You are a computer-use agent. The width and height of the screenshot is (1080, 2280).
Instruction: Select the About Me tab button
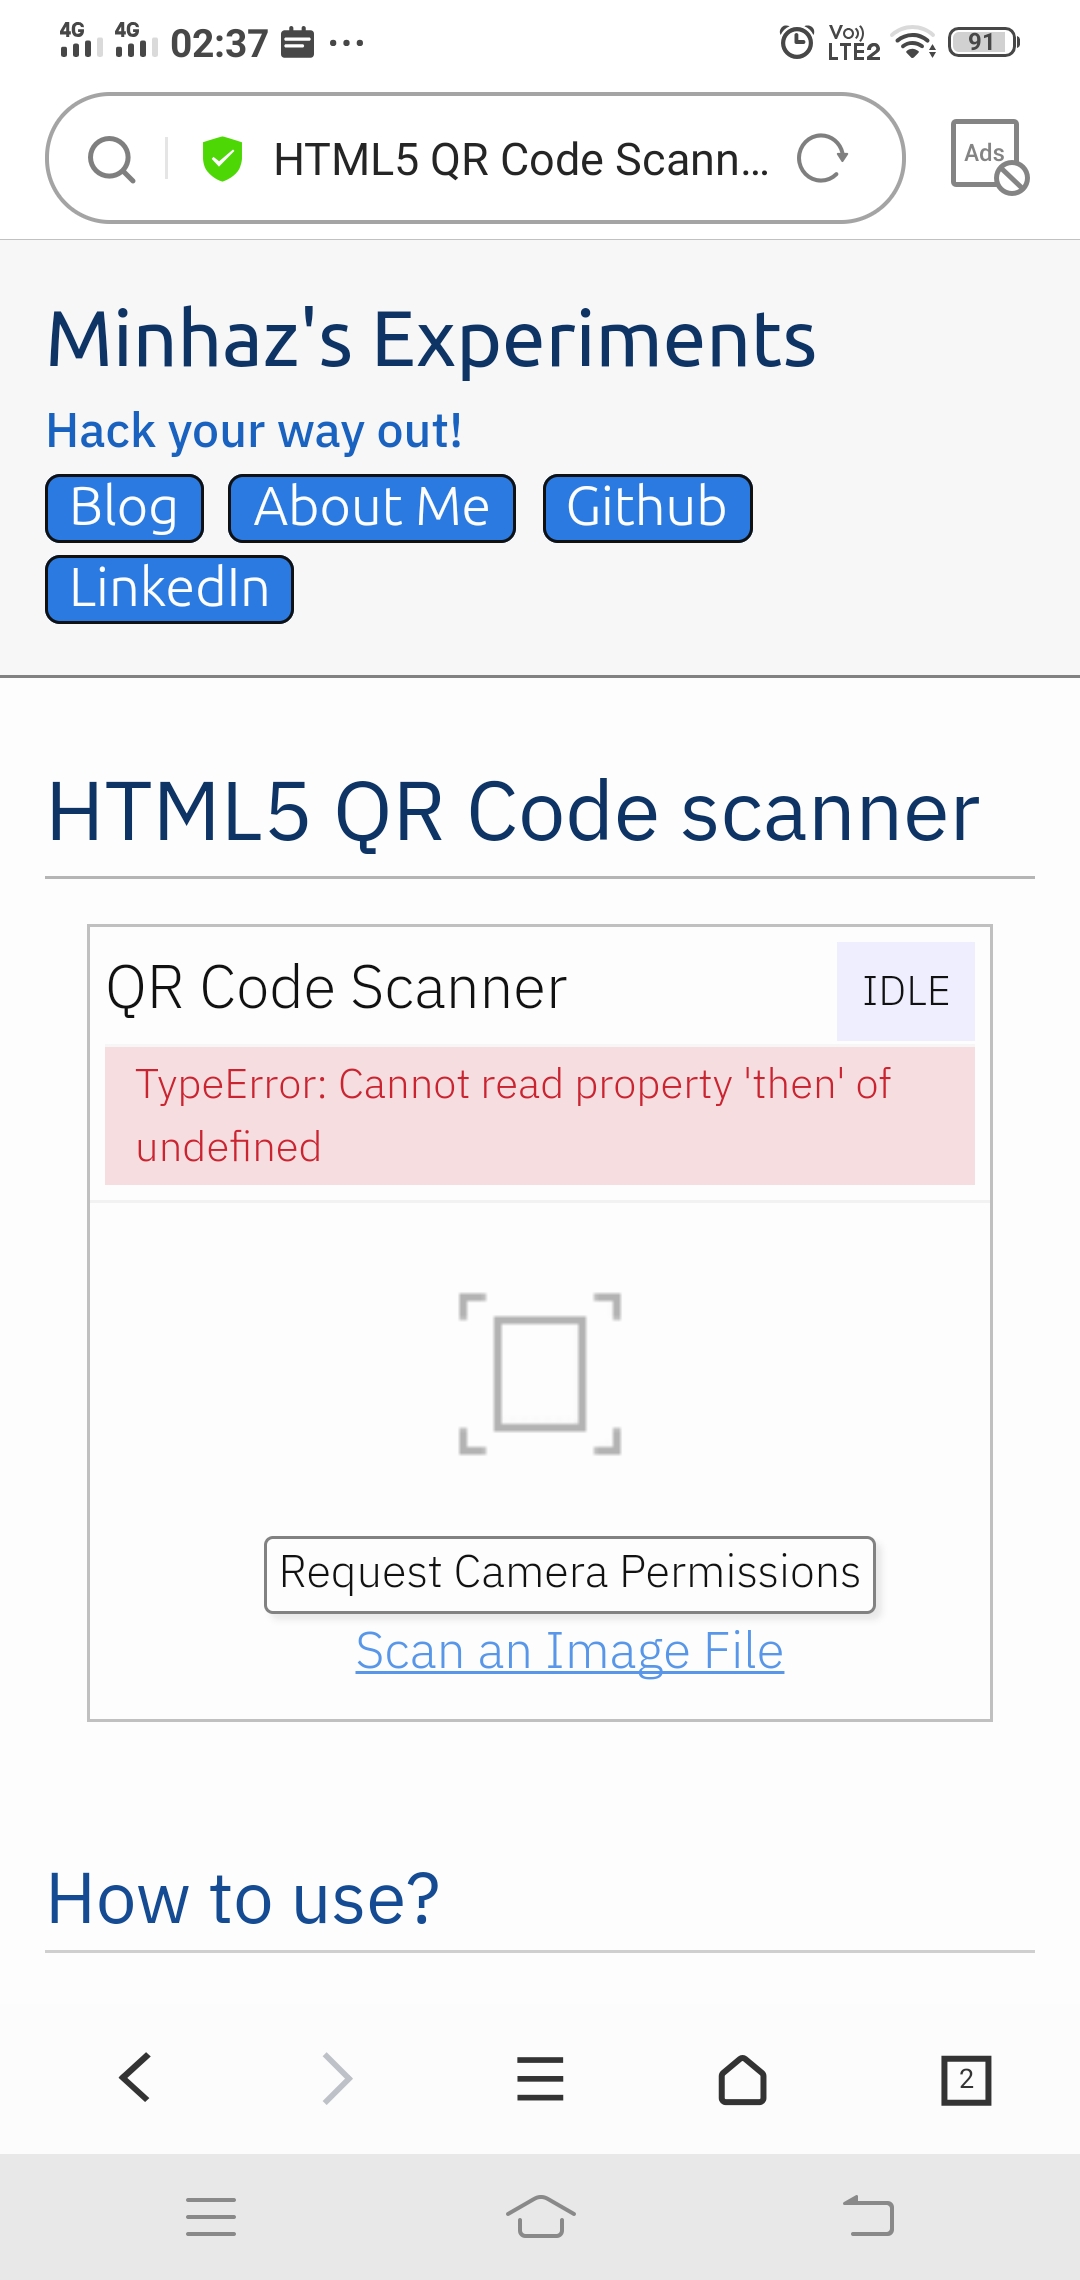coord(371,507)
